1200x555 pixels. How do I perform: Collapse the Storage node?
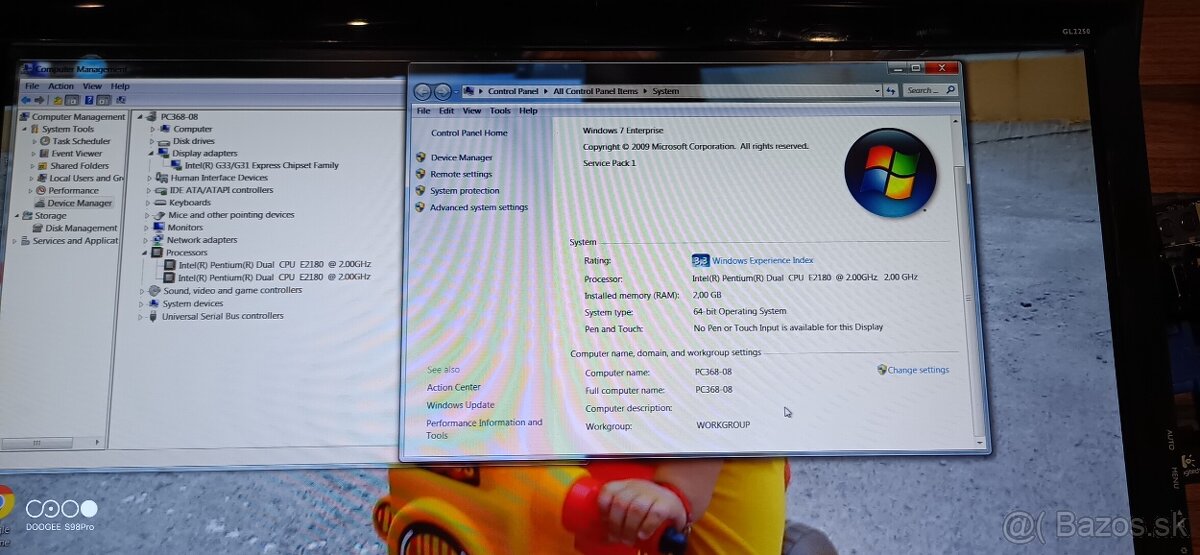tap(16, 215)
